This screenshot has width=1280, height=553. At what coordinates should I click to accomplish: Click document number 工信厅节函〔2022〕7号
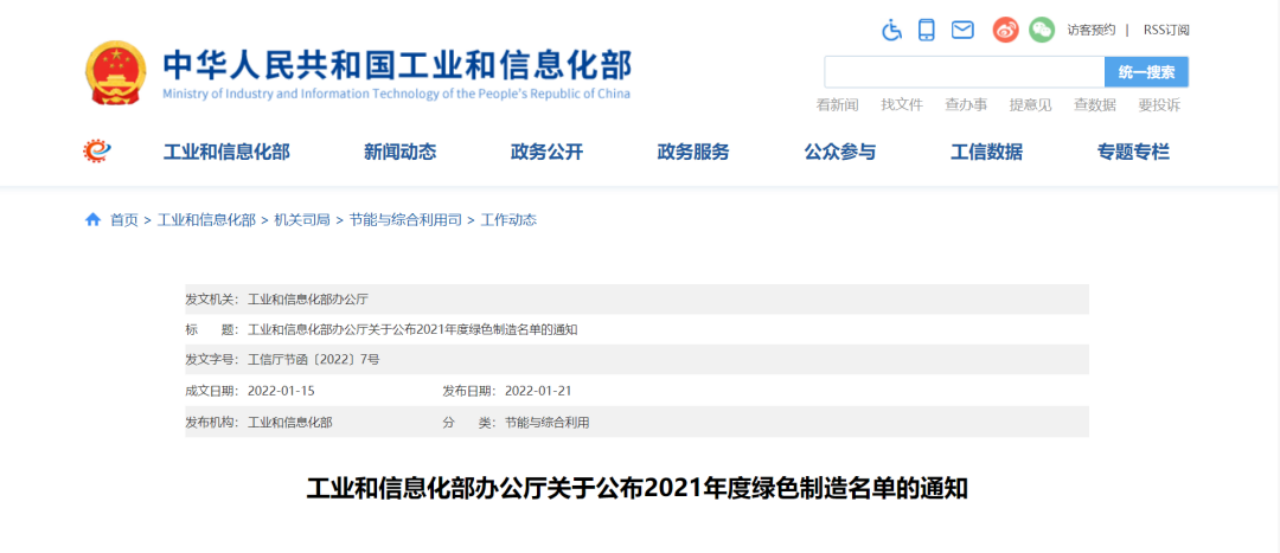(x=314, y=360)
